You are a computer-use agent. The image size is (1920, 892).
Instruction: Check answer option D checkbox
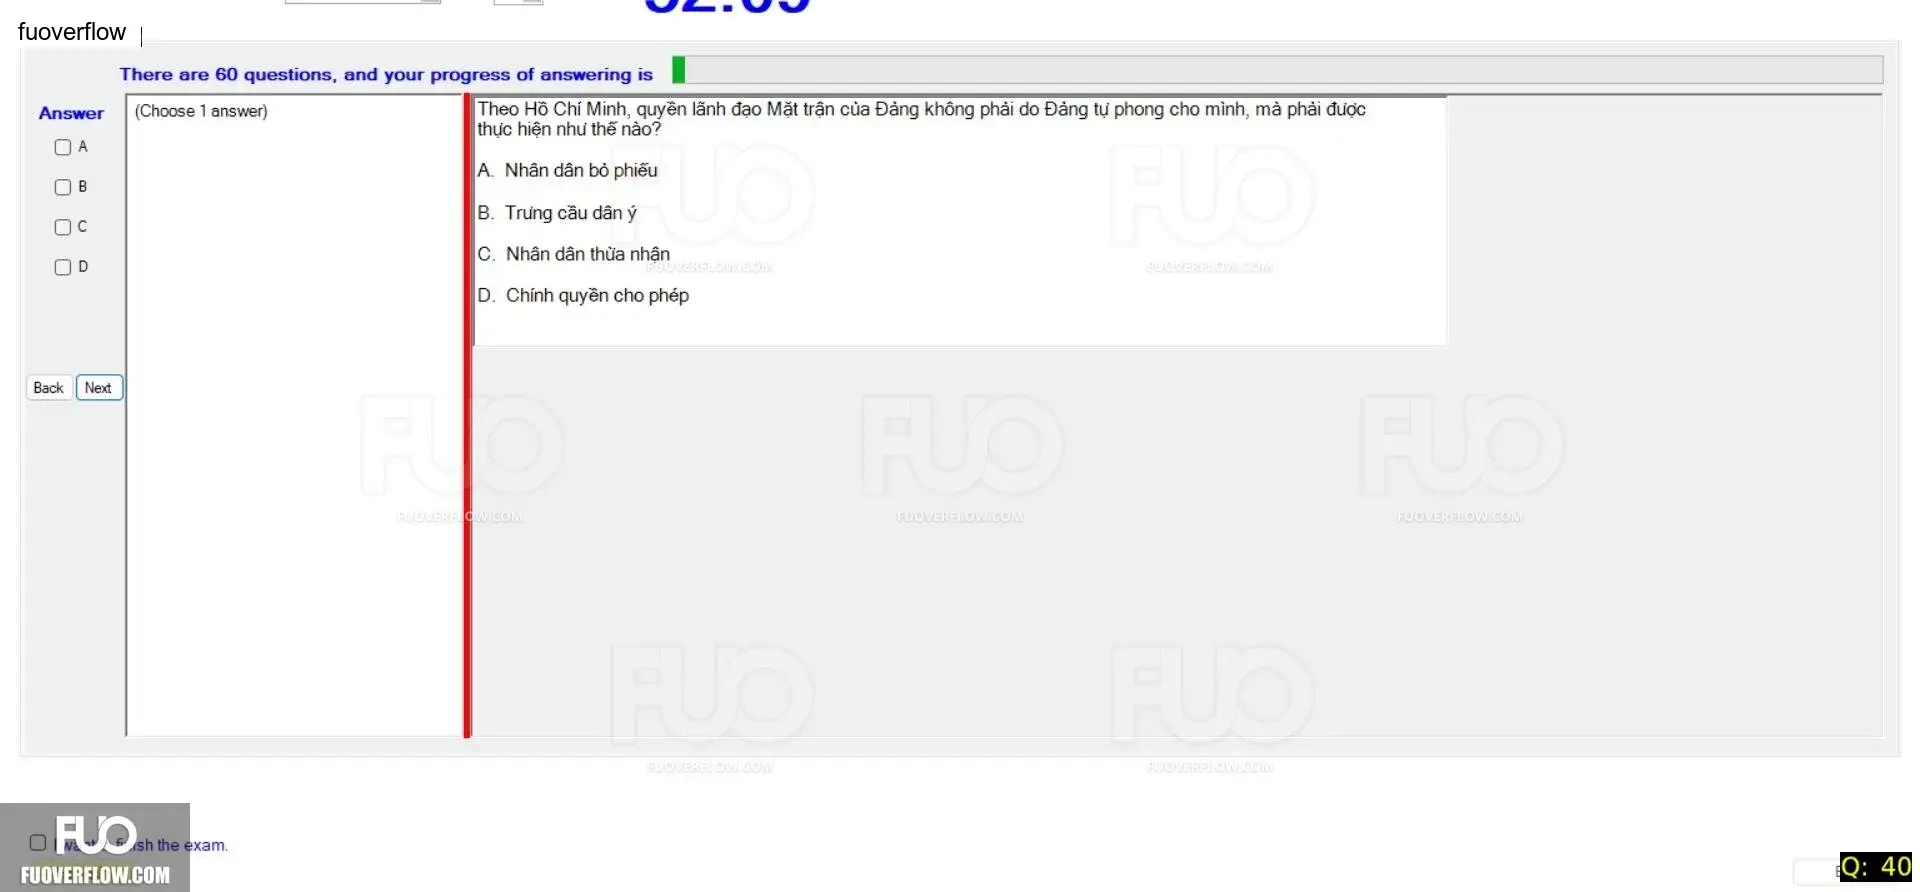tap(63, 267)
